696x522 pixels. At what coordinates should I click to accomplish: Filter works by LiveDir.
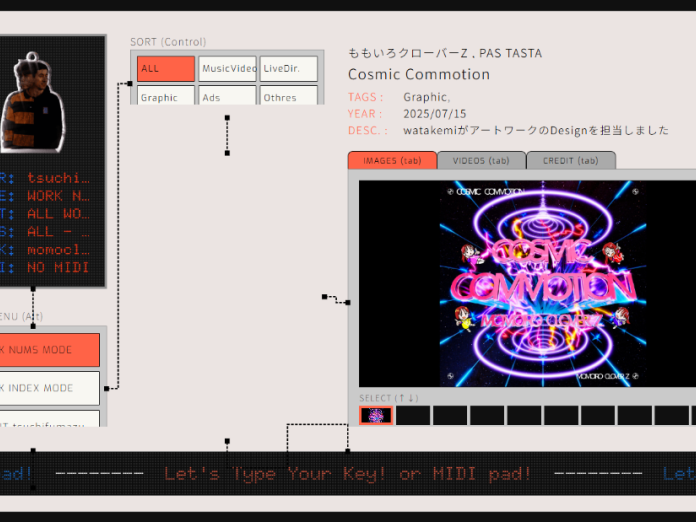pyautogui.click(x=289, y=69)
